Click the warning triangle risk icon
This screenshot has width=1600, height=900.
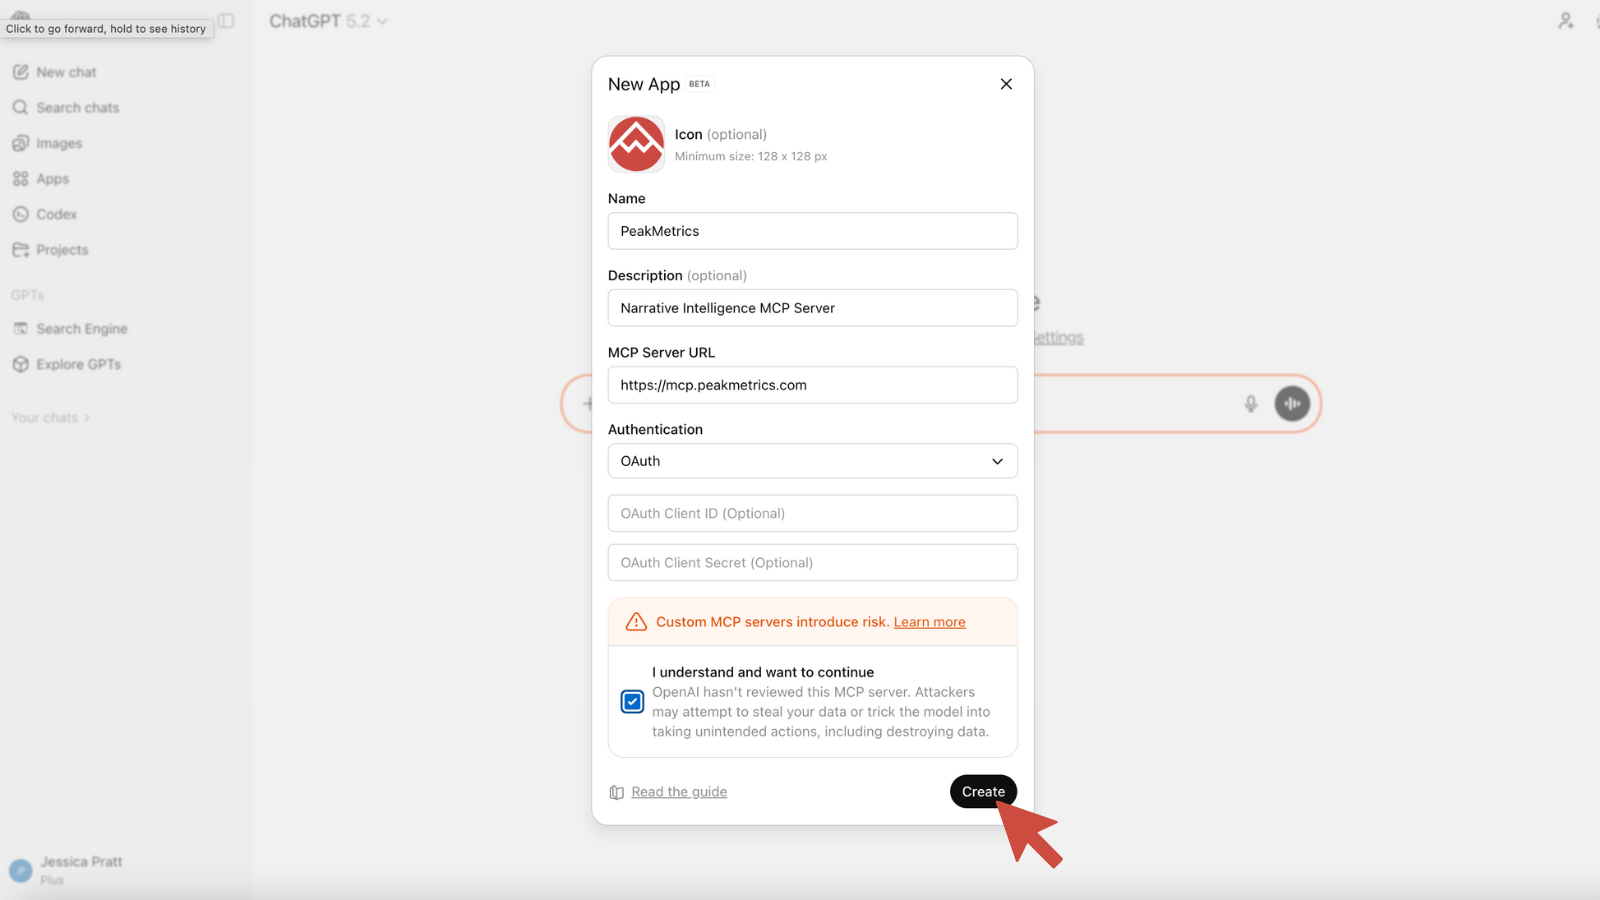[636, 622]
